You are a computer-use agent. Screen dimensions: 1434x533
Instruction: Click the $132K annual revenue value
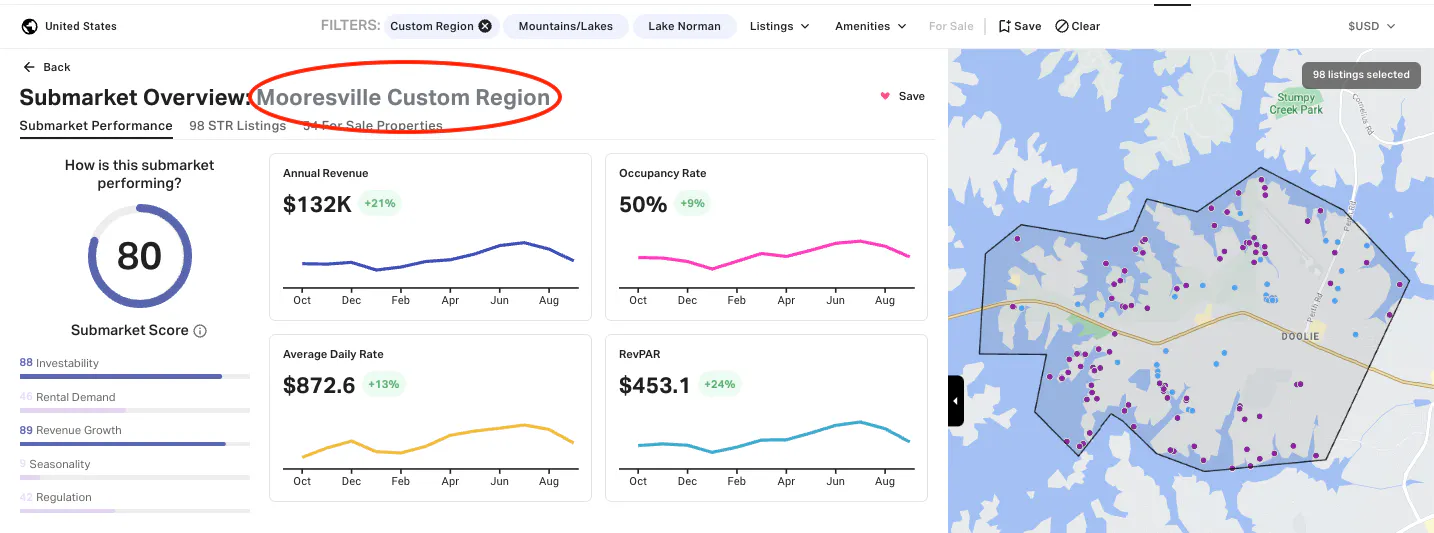317,204
